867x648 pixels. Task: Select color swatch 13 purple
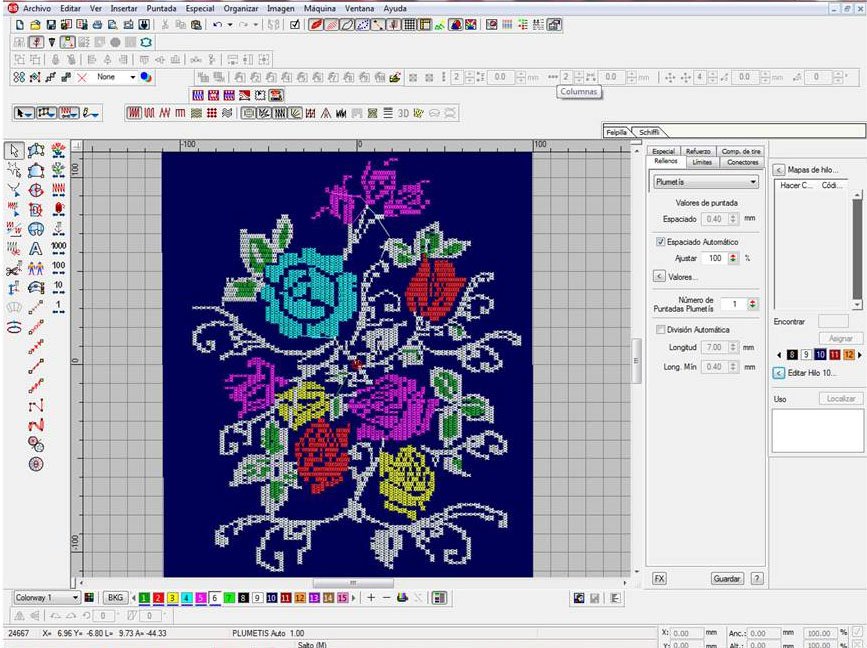314,598
